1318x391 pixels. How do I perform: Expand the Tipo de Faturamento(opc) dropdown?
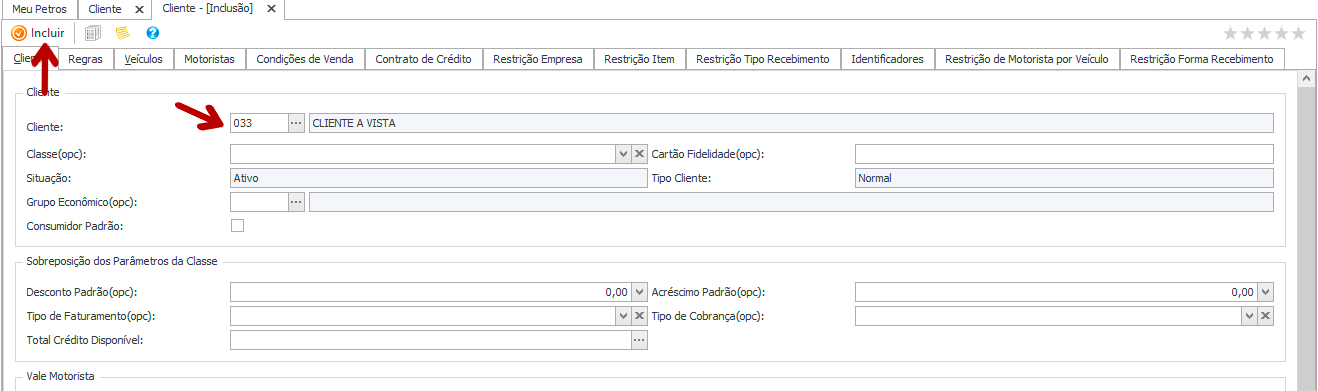(x=622, y=316)
